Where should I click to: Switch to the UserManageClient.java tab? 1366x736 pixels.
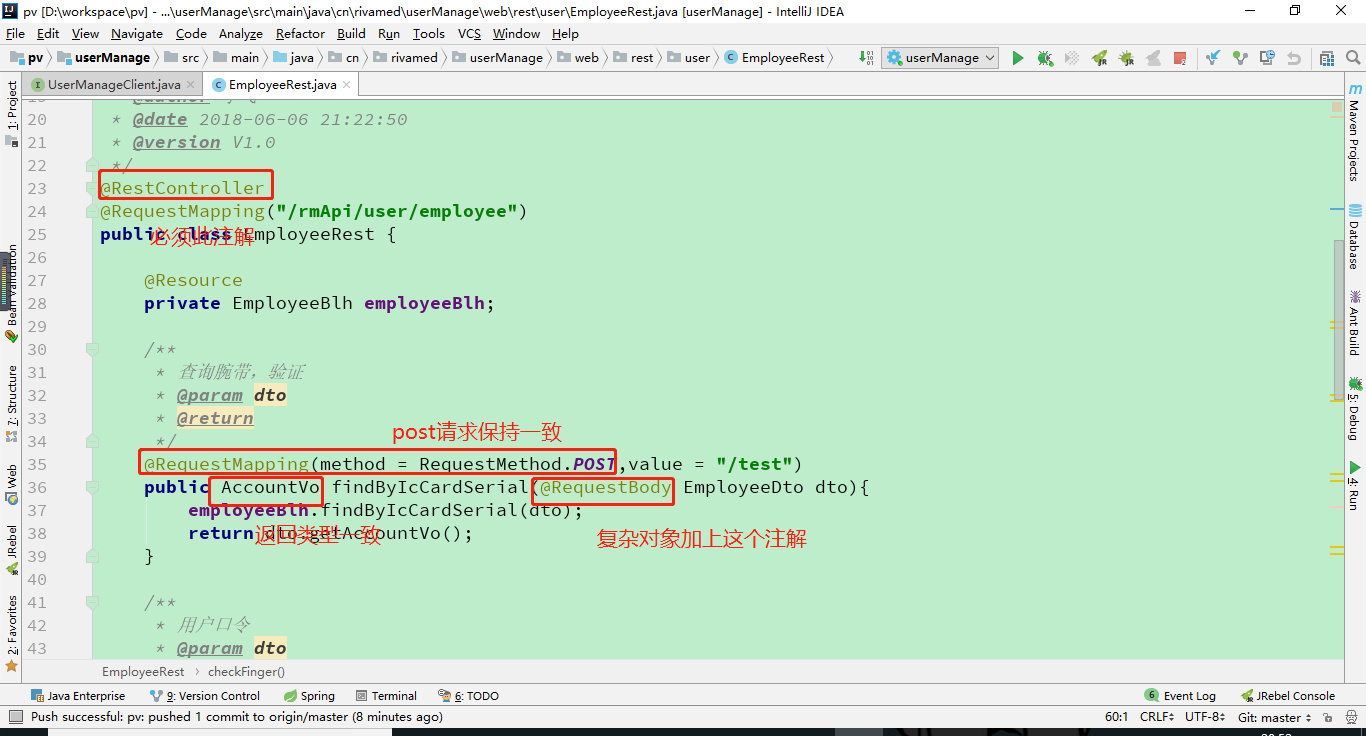pos(106,85)
